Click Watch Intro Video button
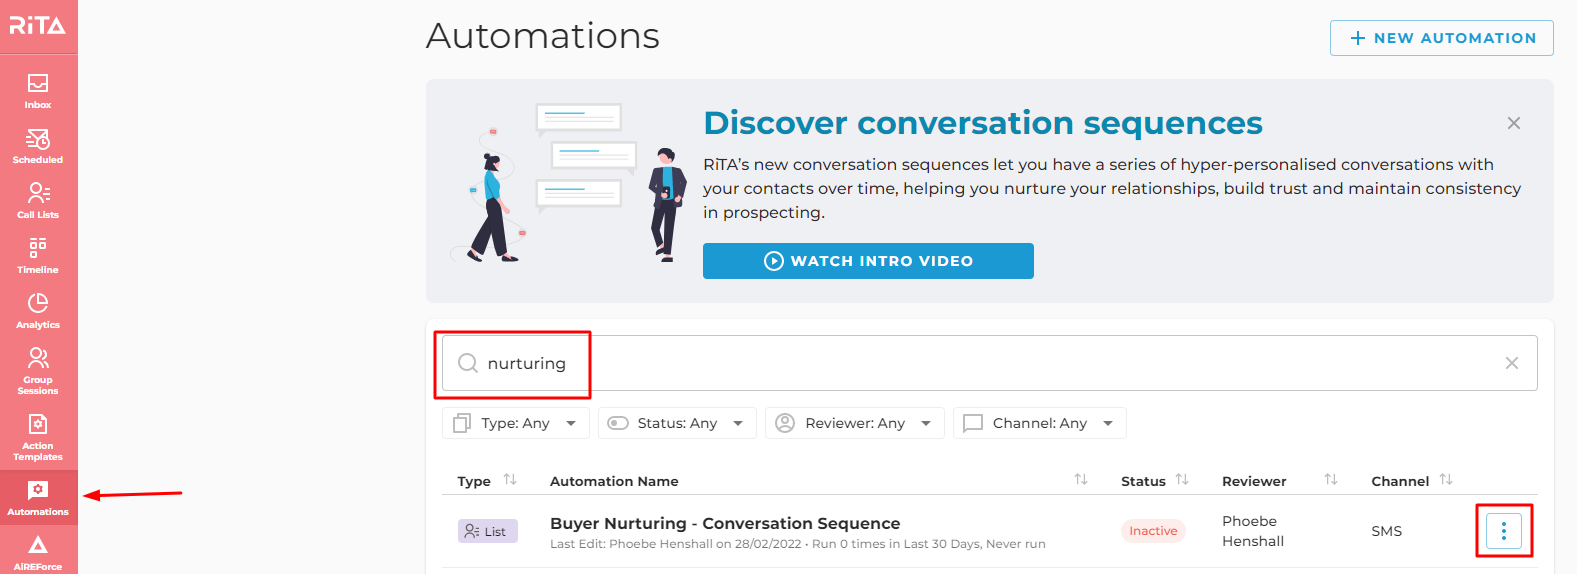The width and height of the screenshot is (1577, 574). pyautogui.click(x=868, y=261)
